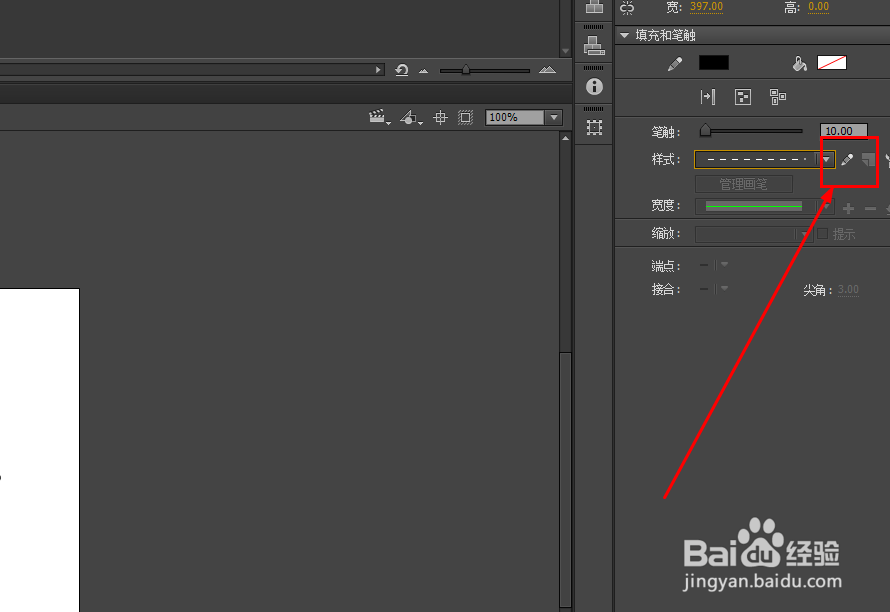The height and width of the screenshot is (612, 890).
Task: Click the third icon below the fill swatch
Action: click(x=778, y=97)
